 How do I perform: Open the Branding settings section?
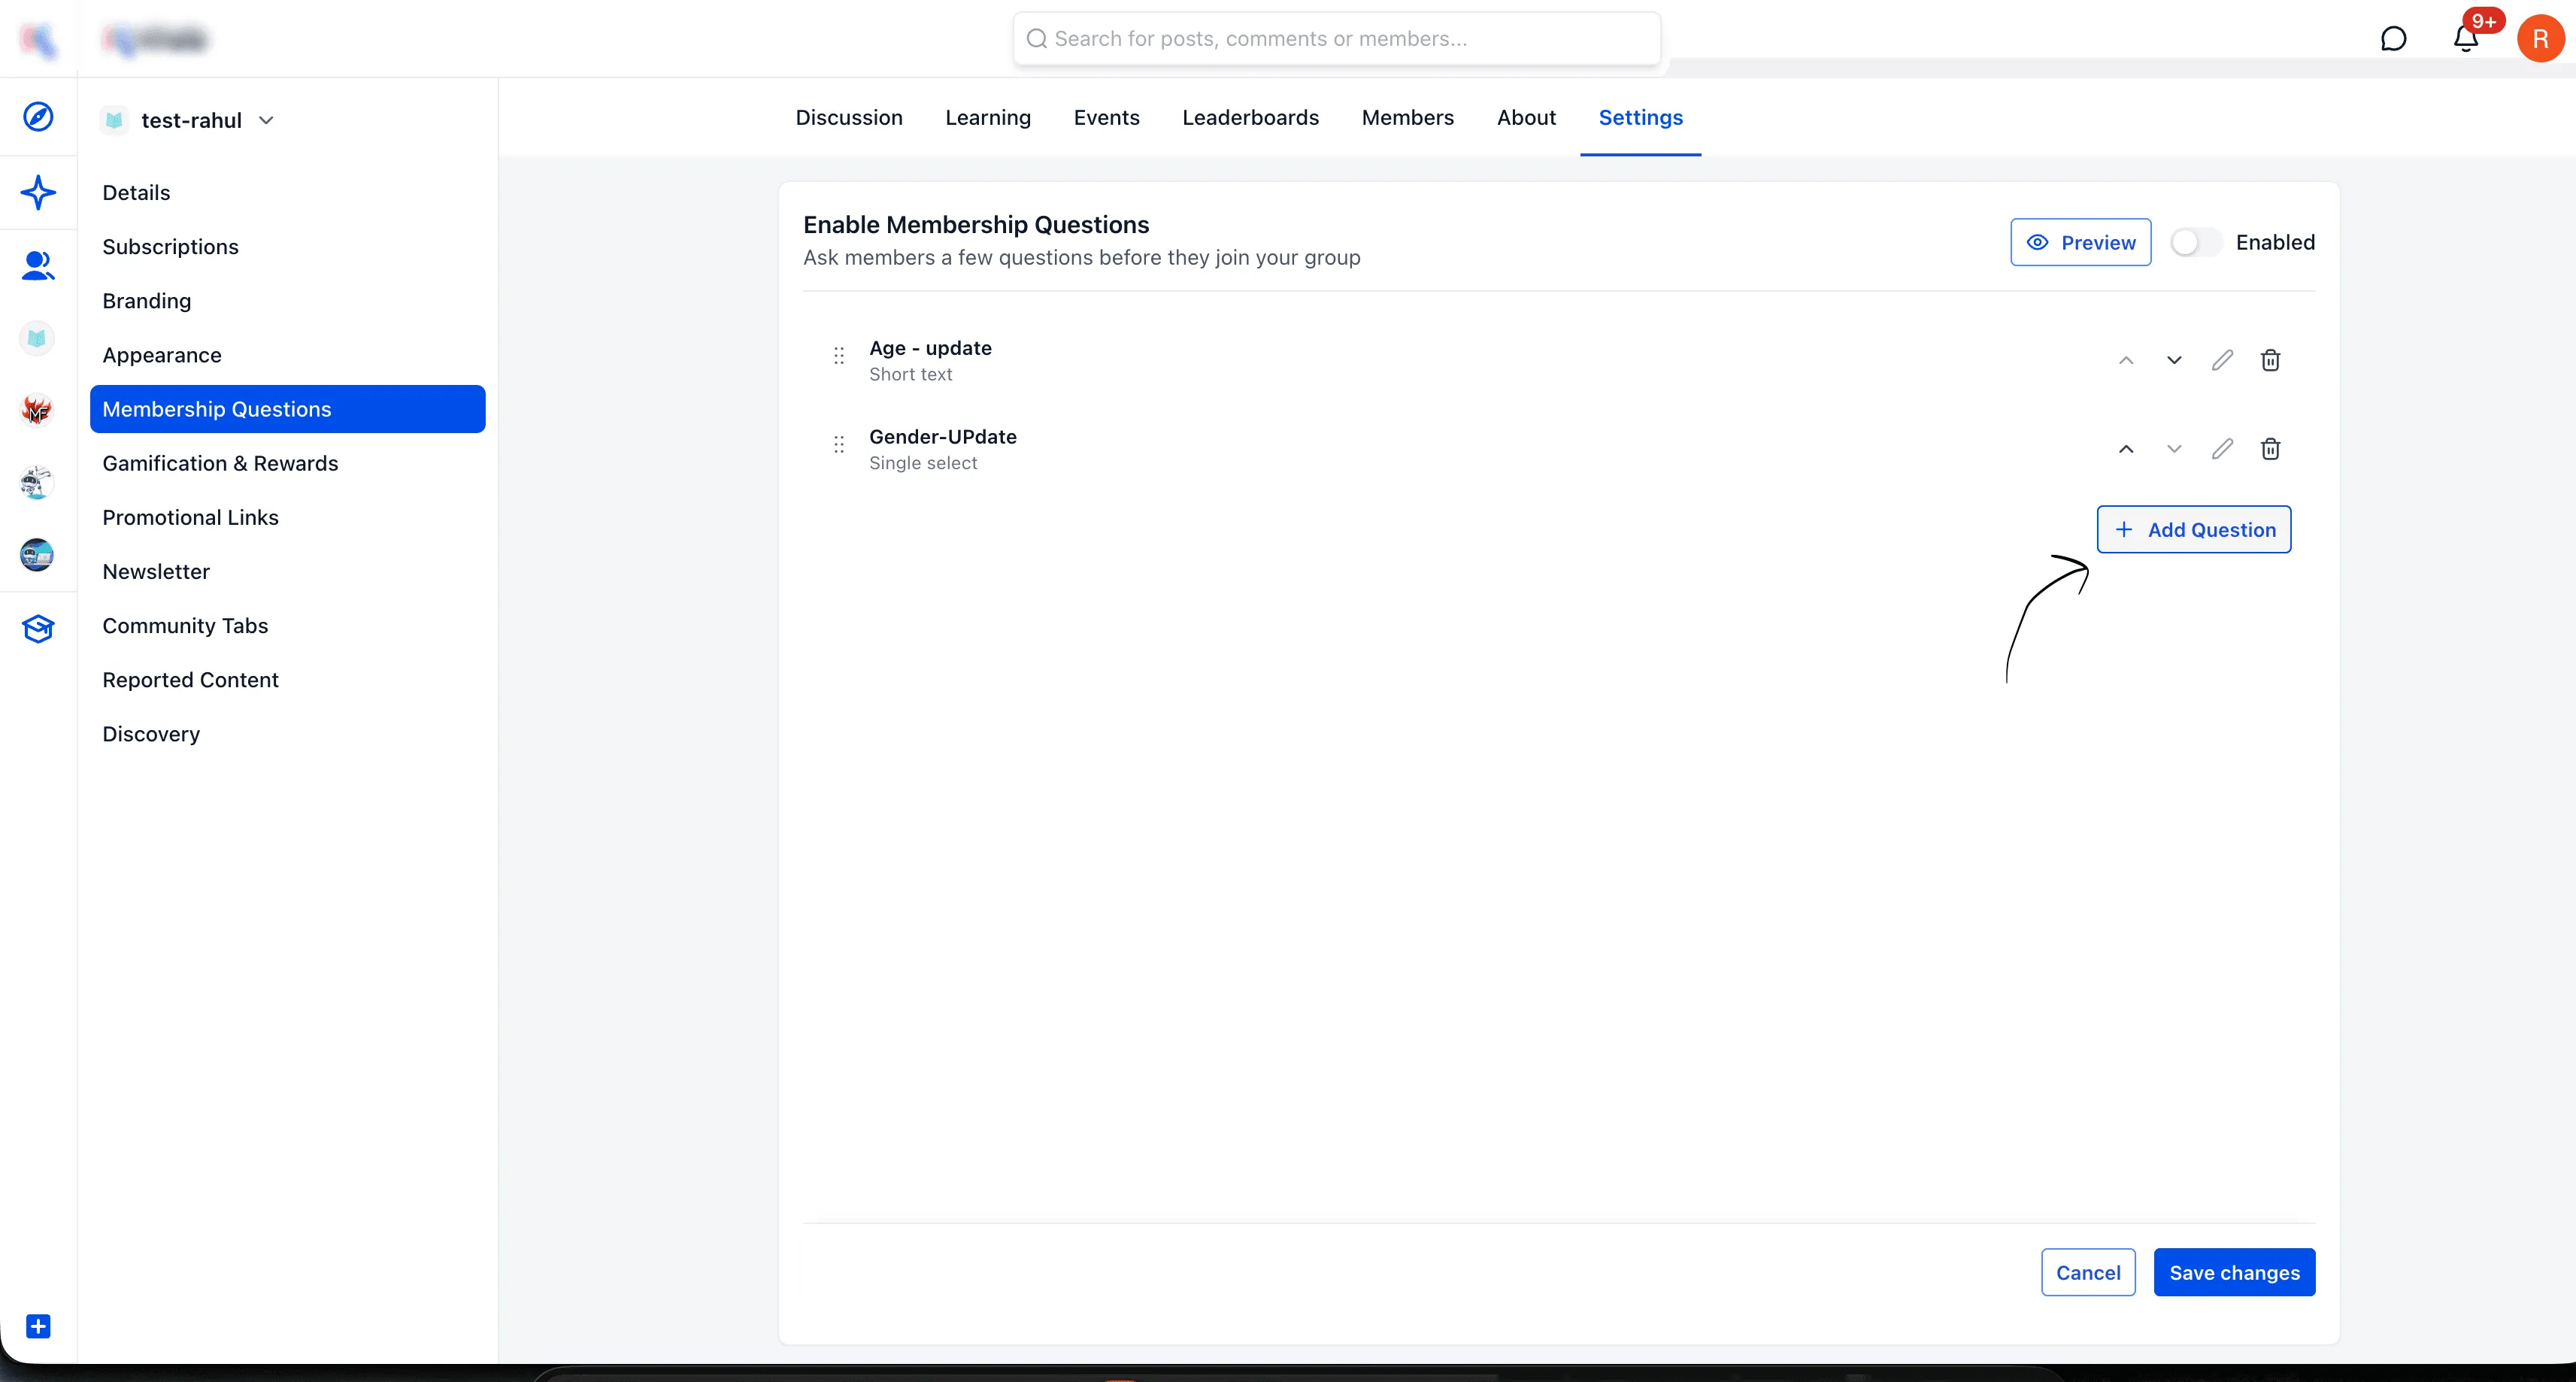click(x=288, y=300)
